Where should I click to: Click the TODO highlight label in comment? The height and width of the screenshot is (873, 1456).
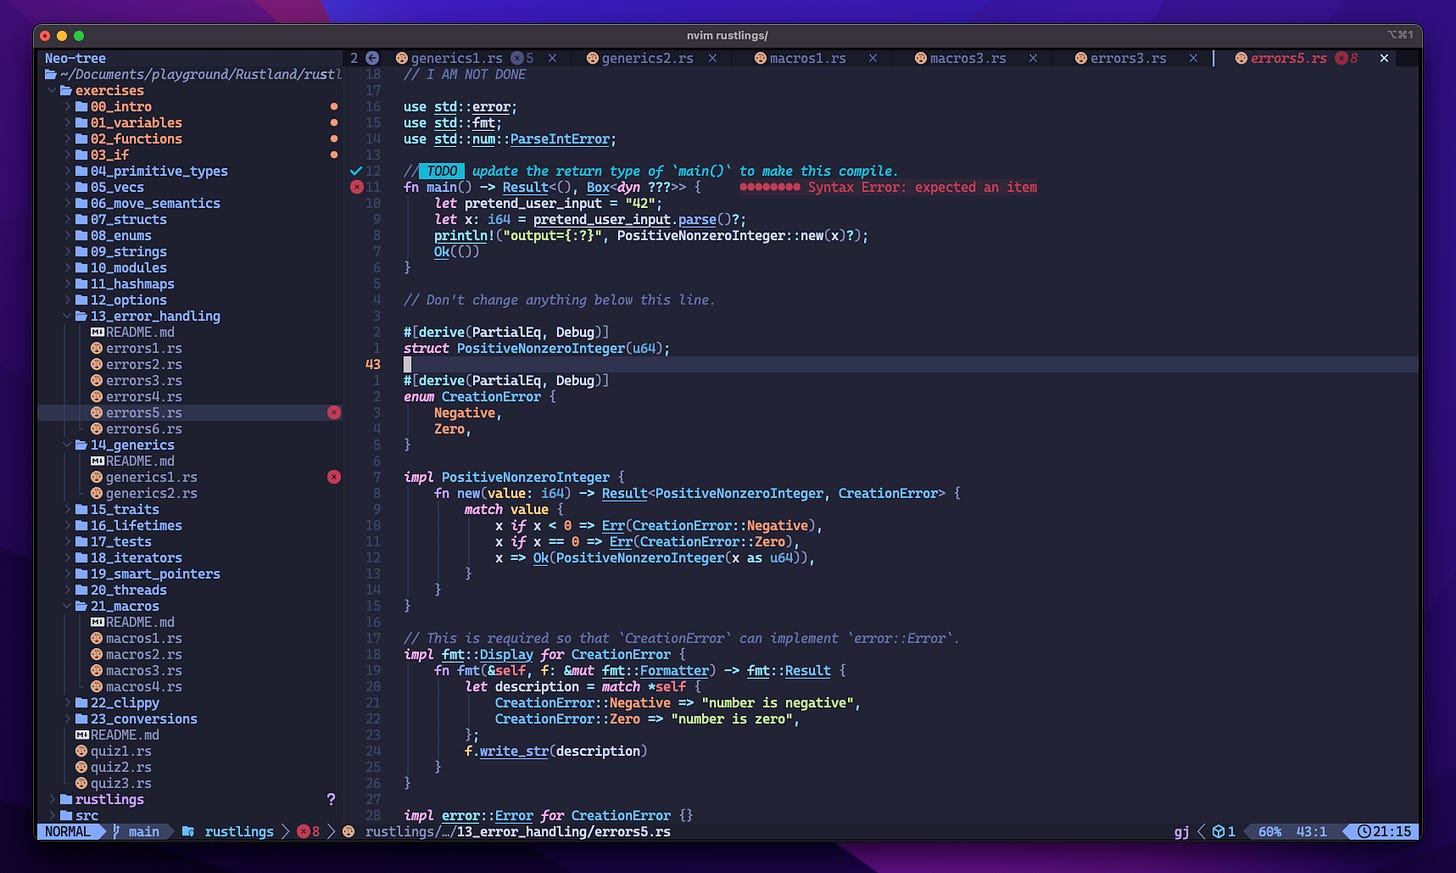click(442, 171)
